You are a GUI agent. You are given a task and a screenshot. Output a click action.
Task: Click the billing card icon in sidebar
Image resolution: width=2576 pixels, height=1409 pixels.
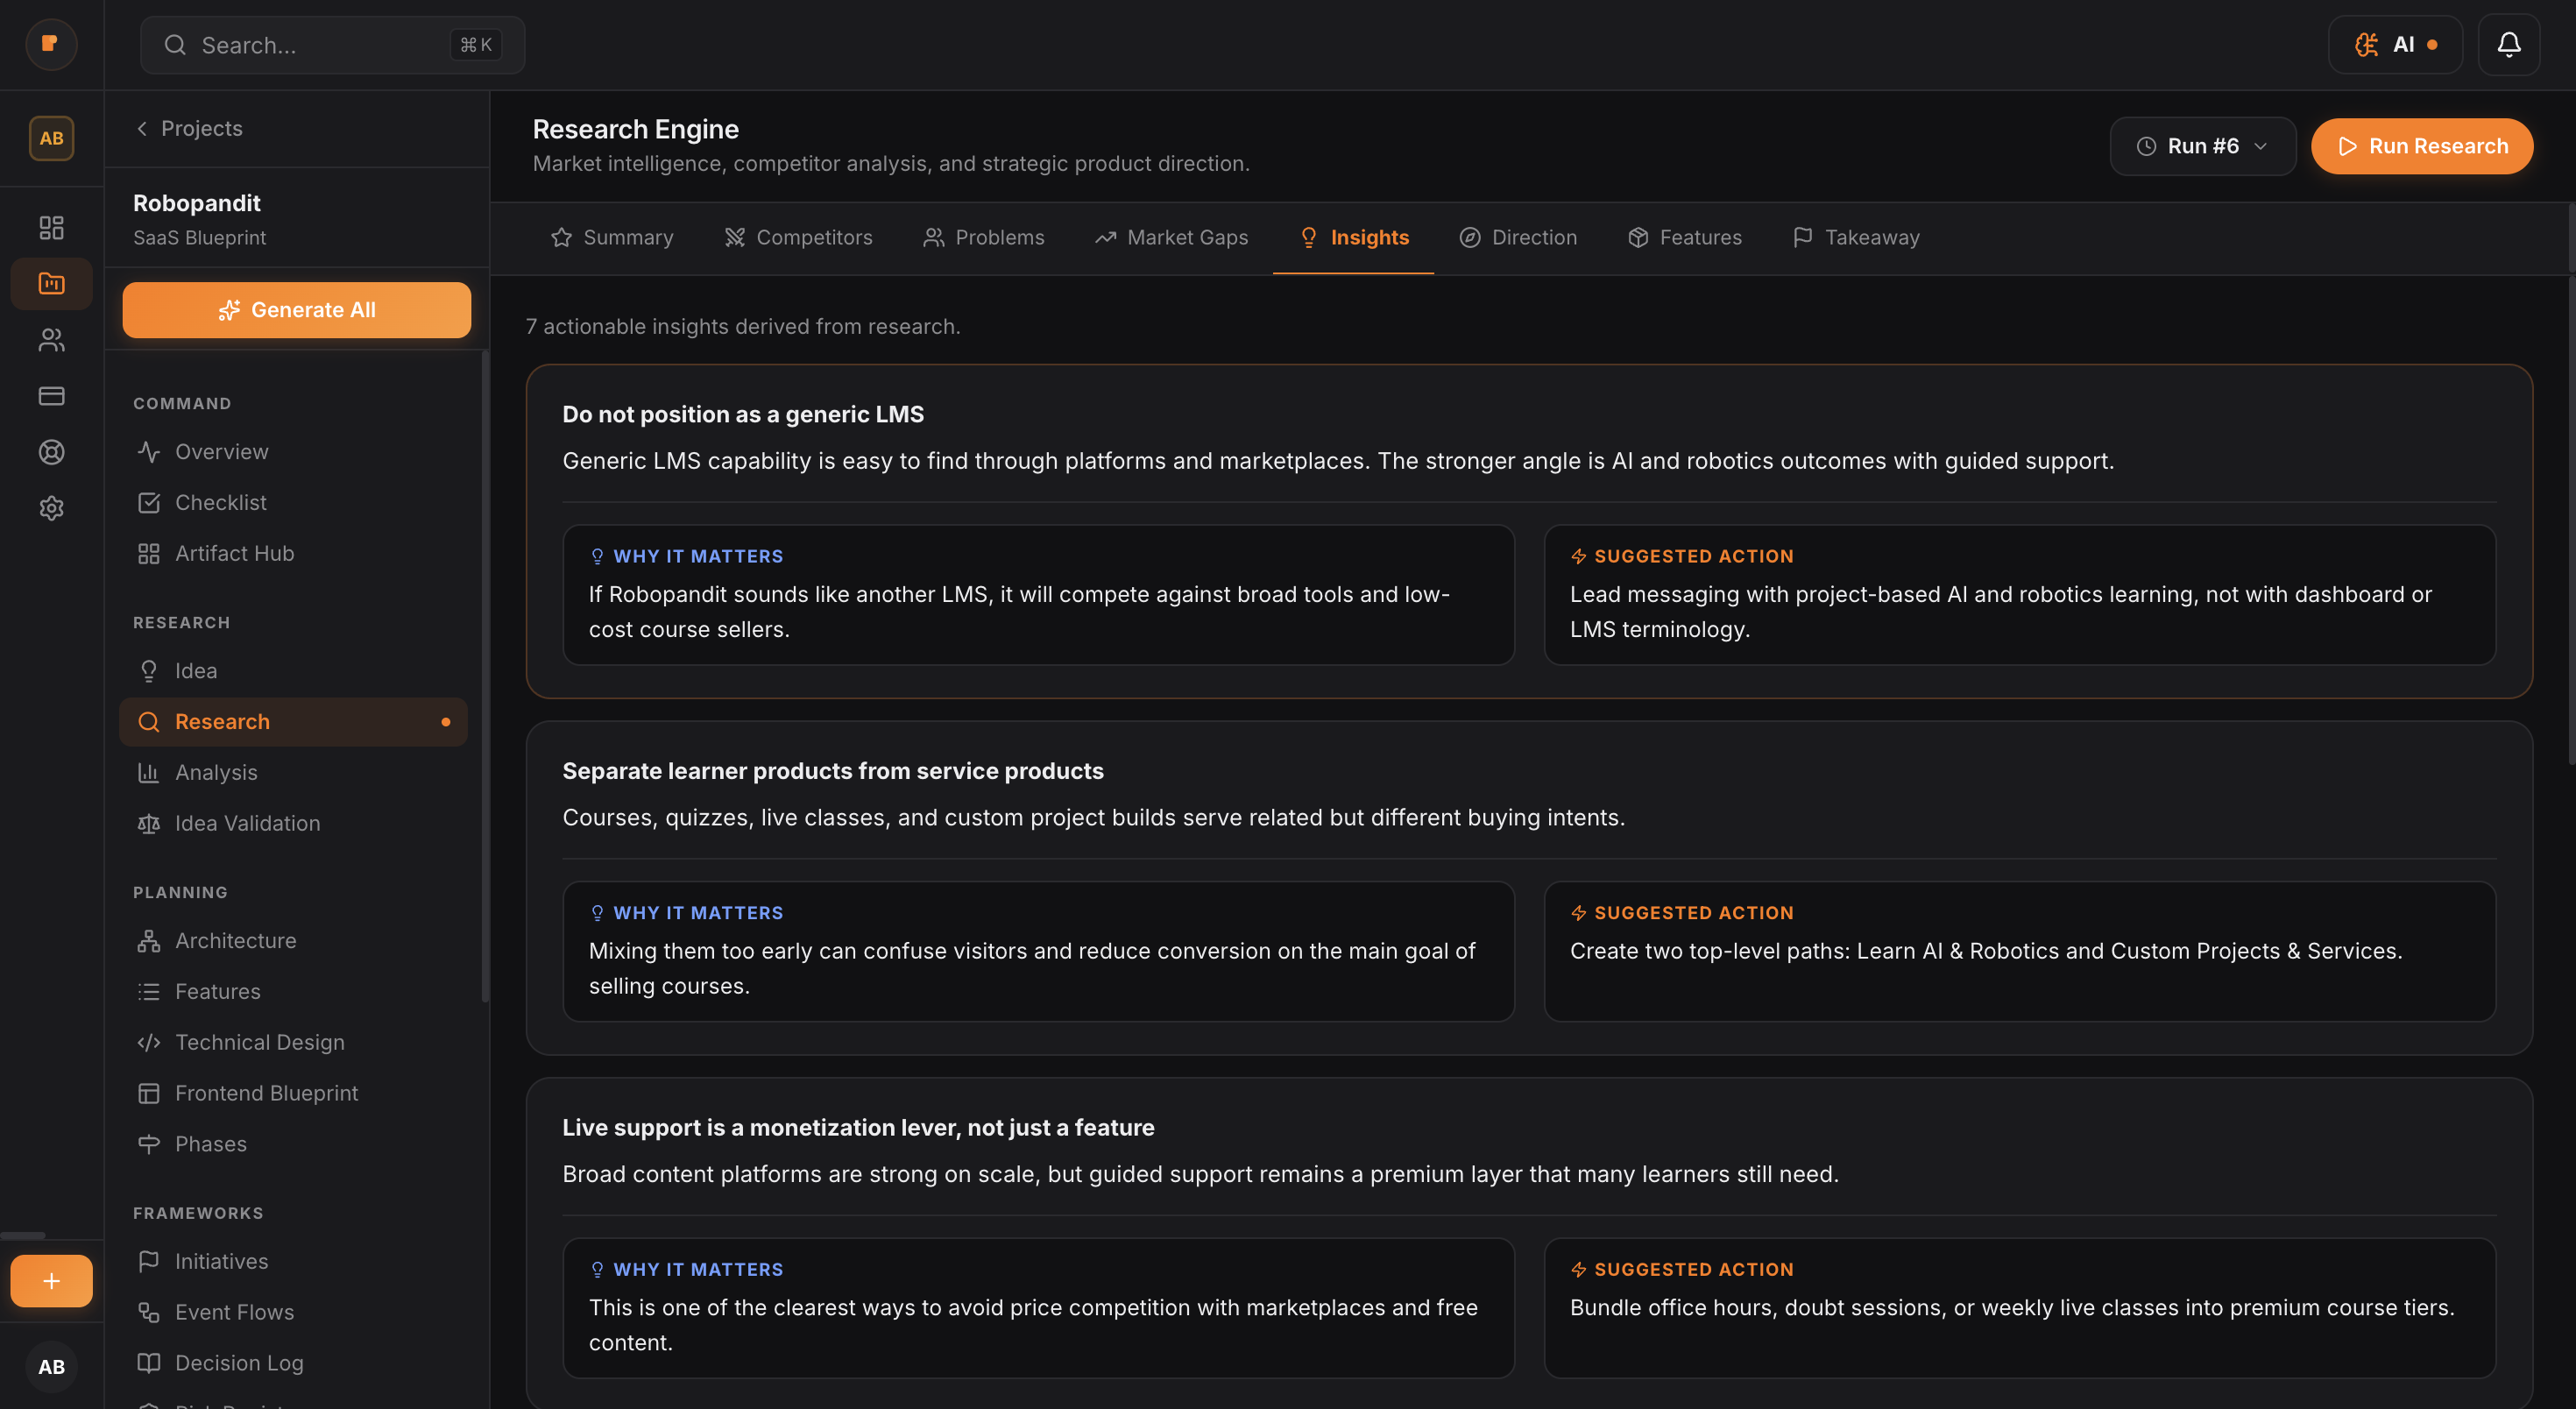click(51, 395)
